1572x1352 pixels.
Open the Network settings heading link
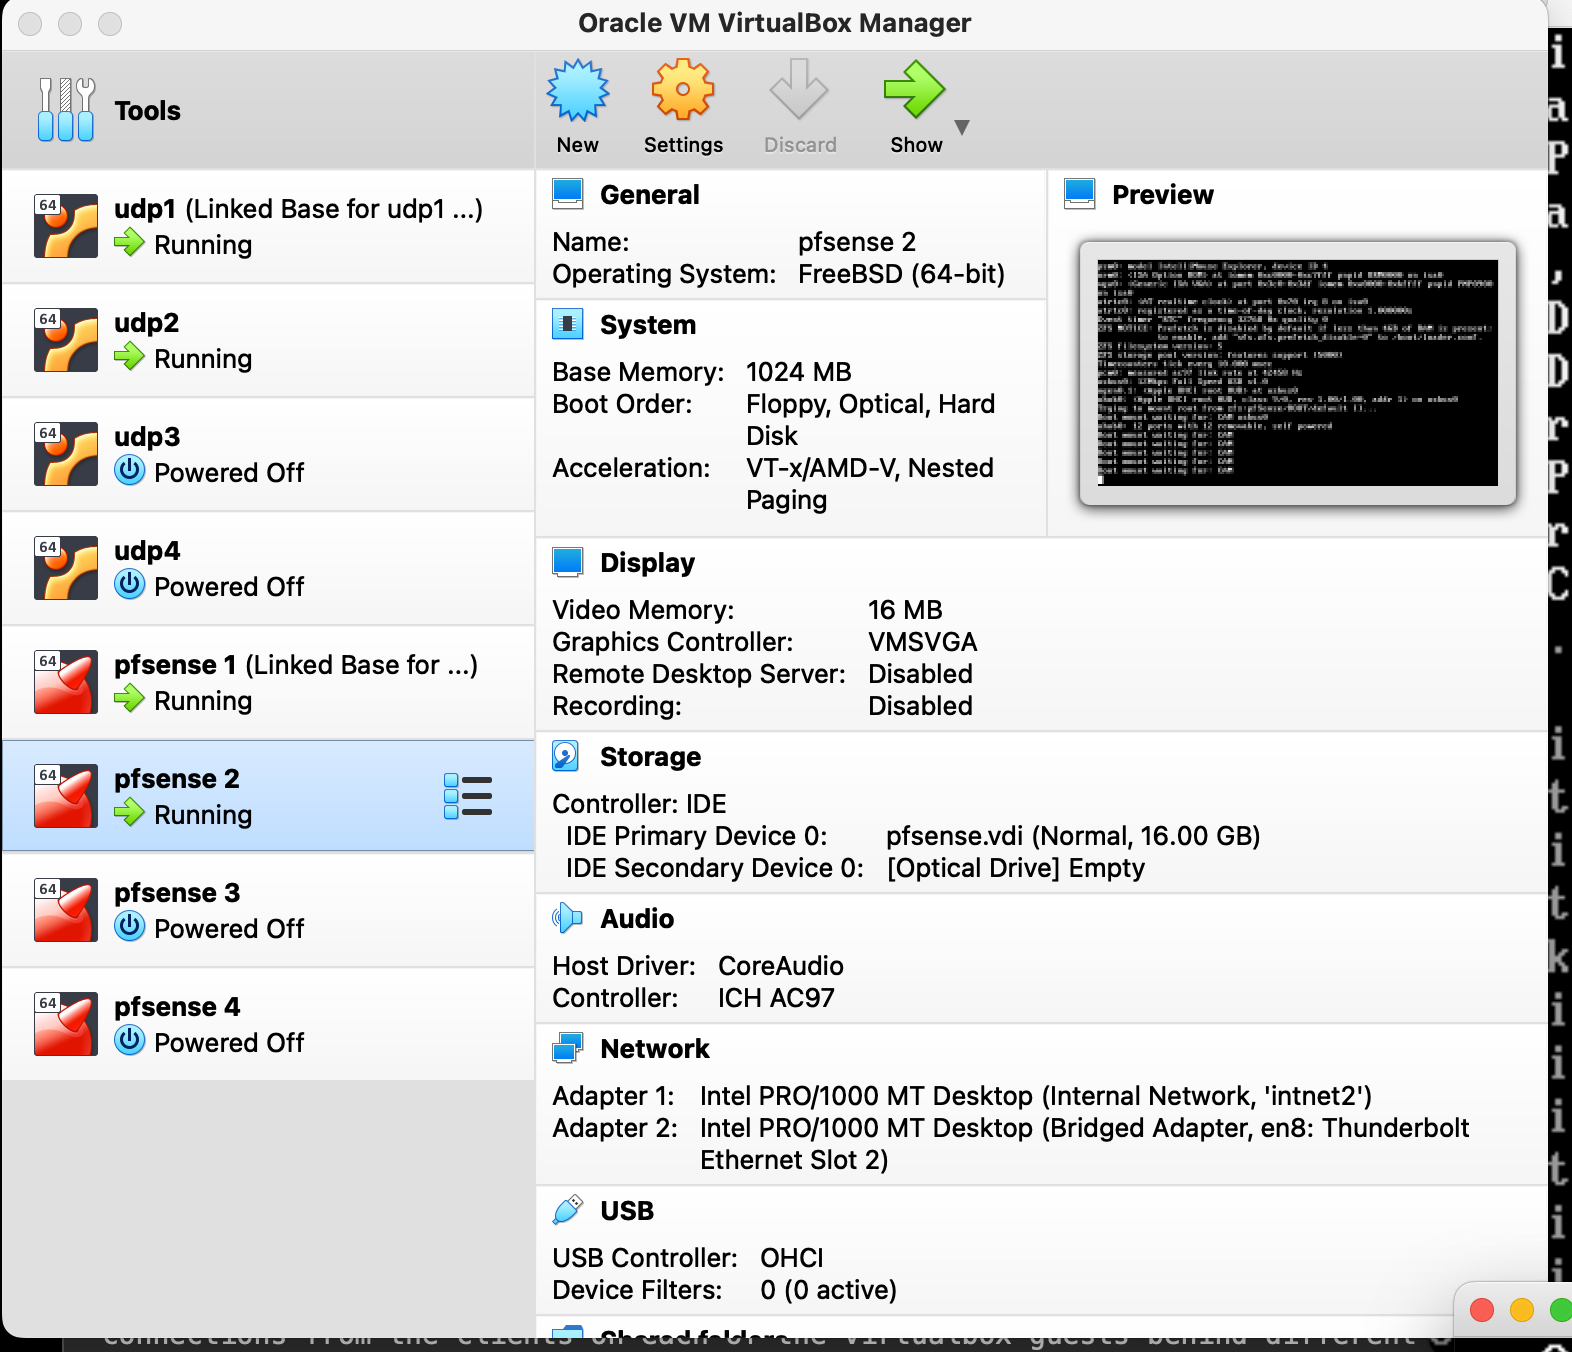655,1049
